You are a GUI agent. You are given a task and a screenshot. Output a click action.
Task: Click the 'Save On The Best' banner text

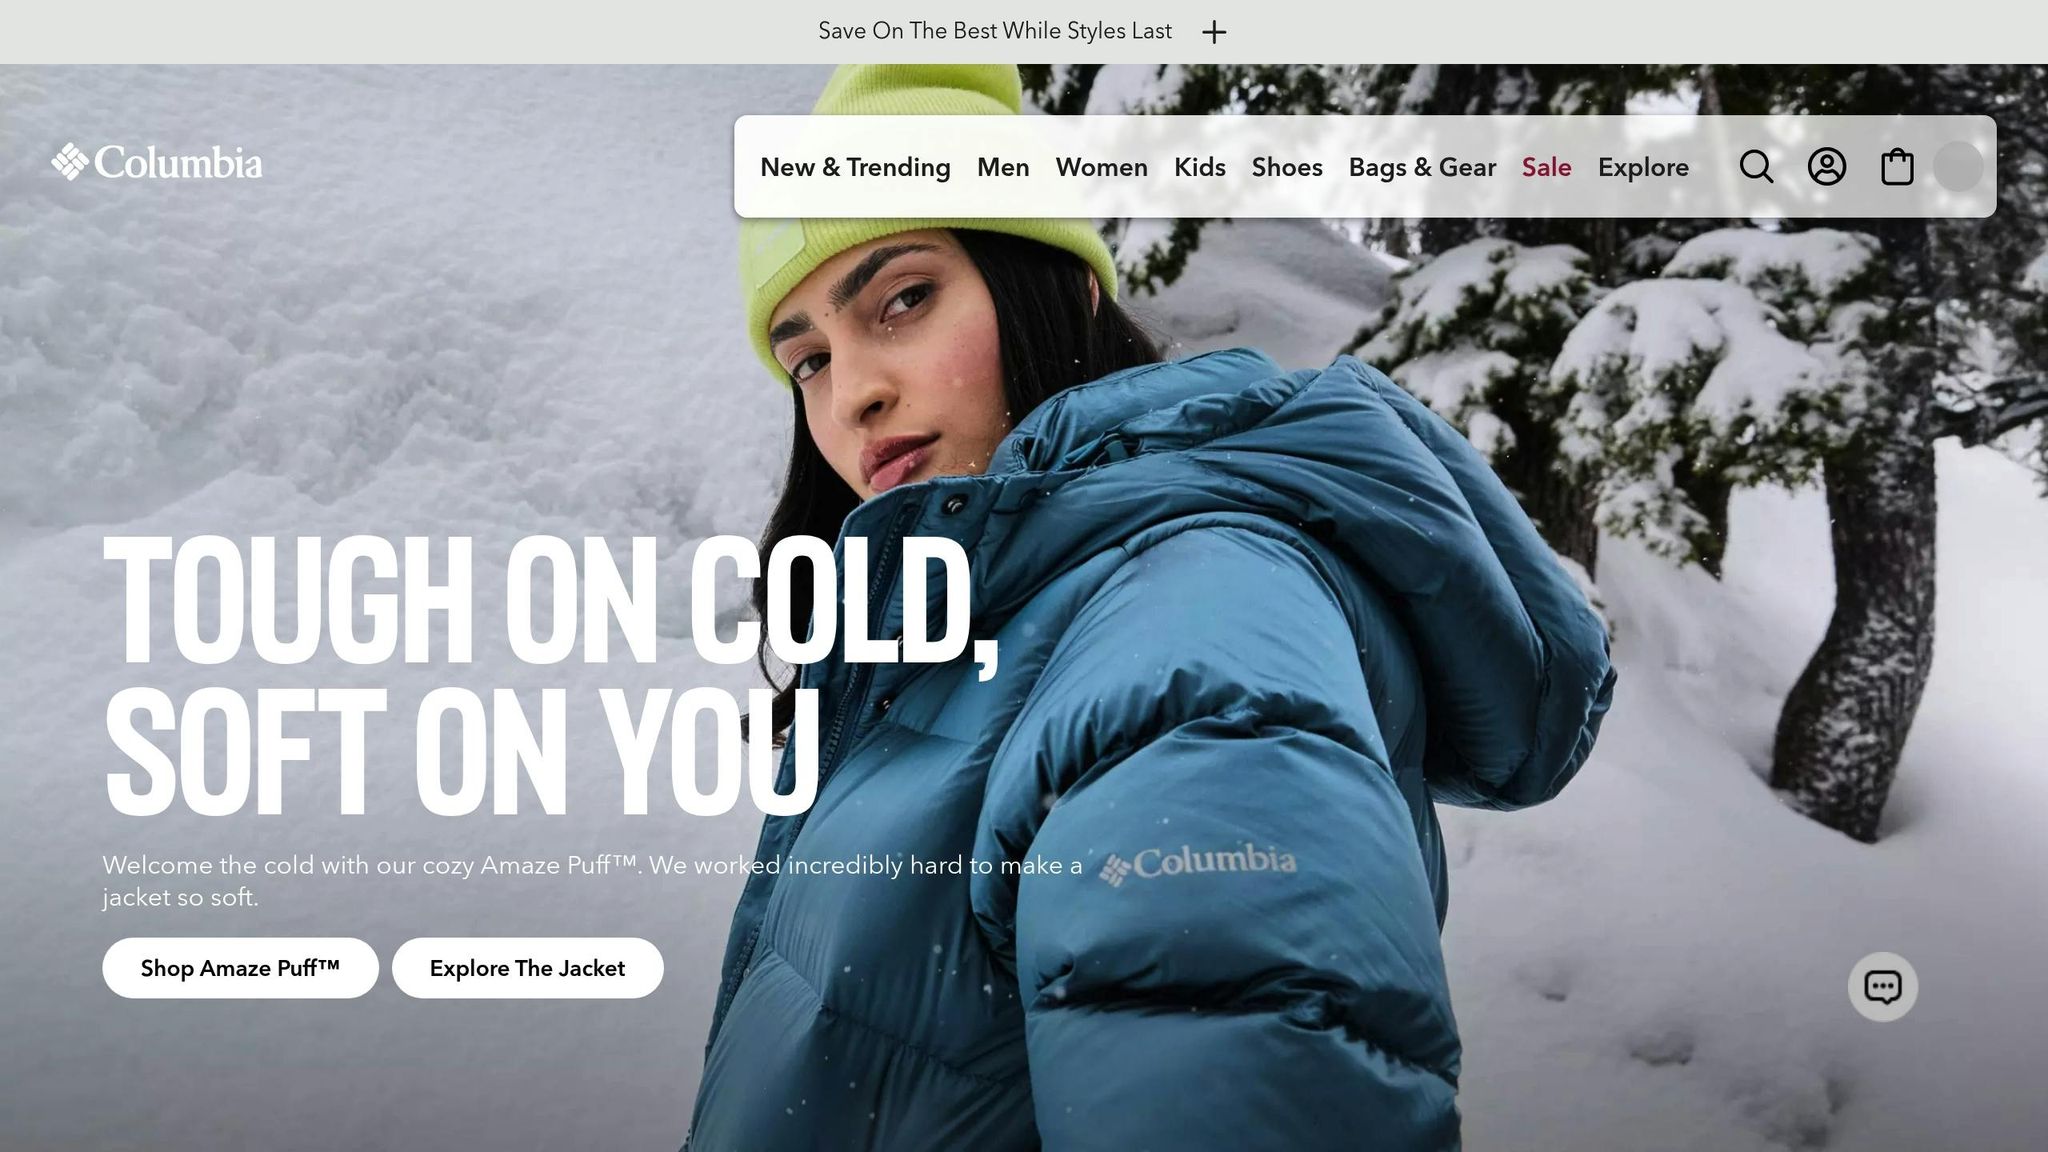995,31
